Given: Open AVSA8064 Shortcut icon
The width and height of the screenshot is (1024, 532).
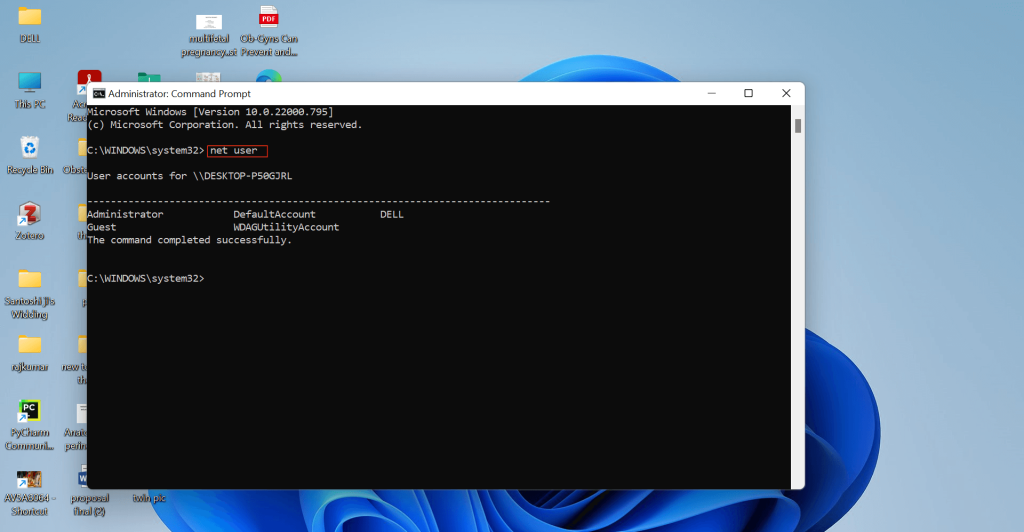Looking at the screenshot, I should pos(29,493).
